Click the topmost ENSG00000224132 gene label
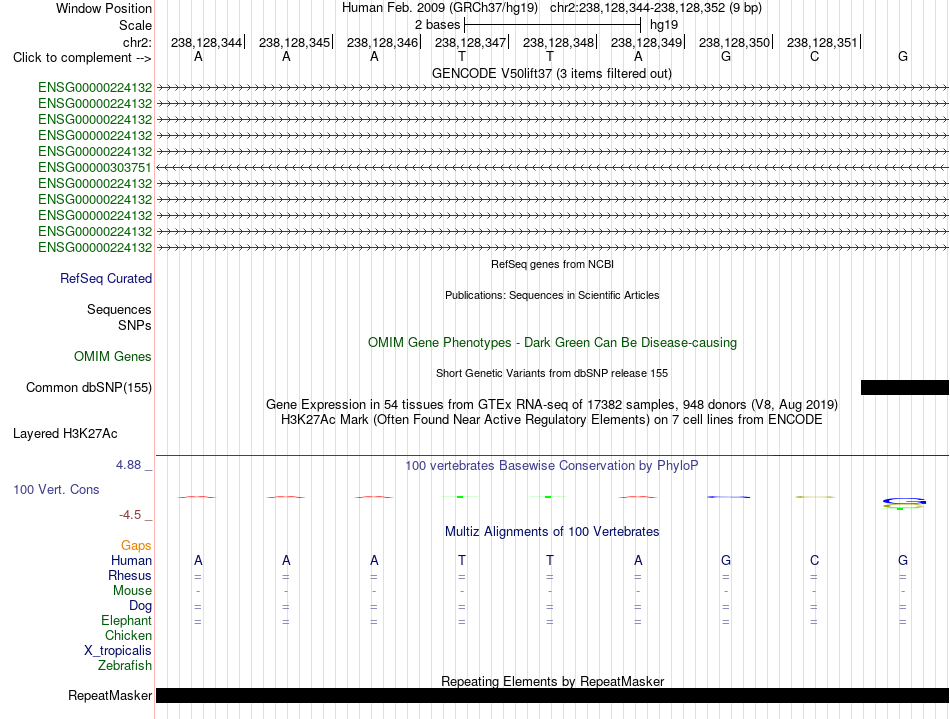950x719 pixels. coord(95,87)
